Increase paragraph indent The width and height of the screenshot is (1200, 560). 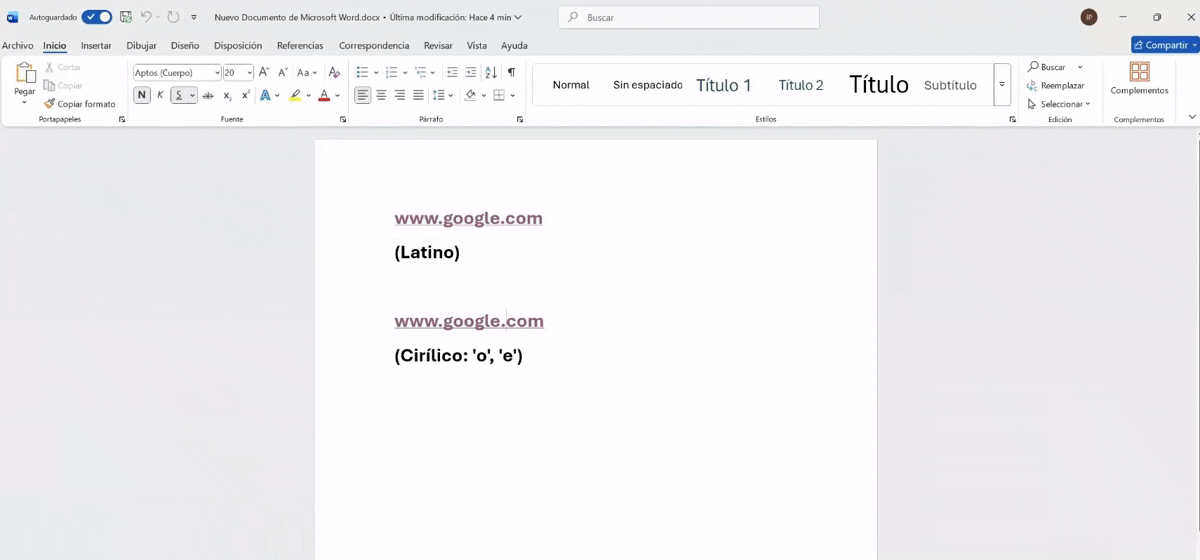pyautogui.click(x=471, y=72)
